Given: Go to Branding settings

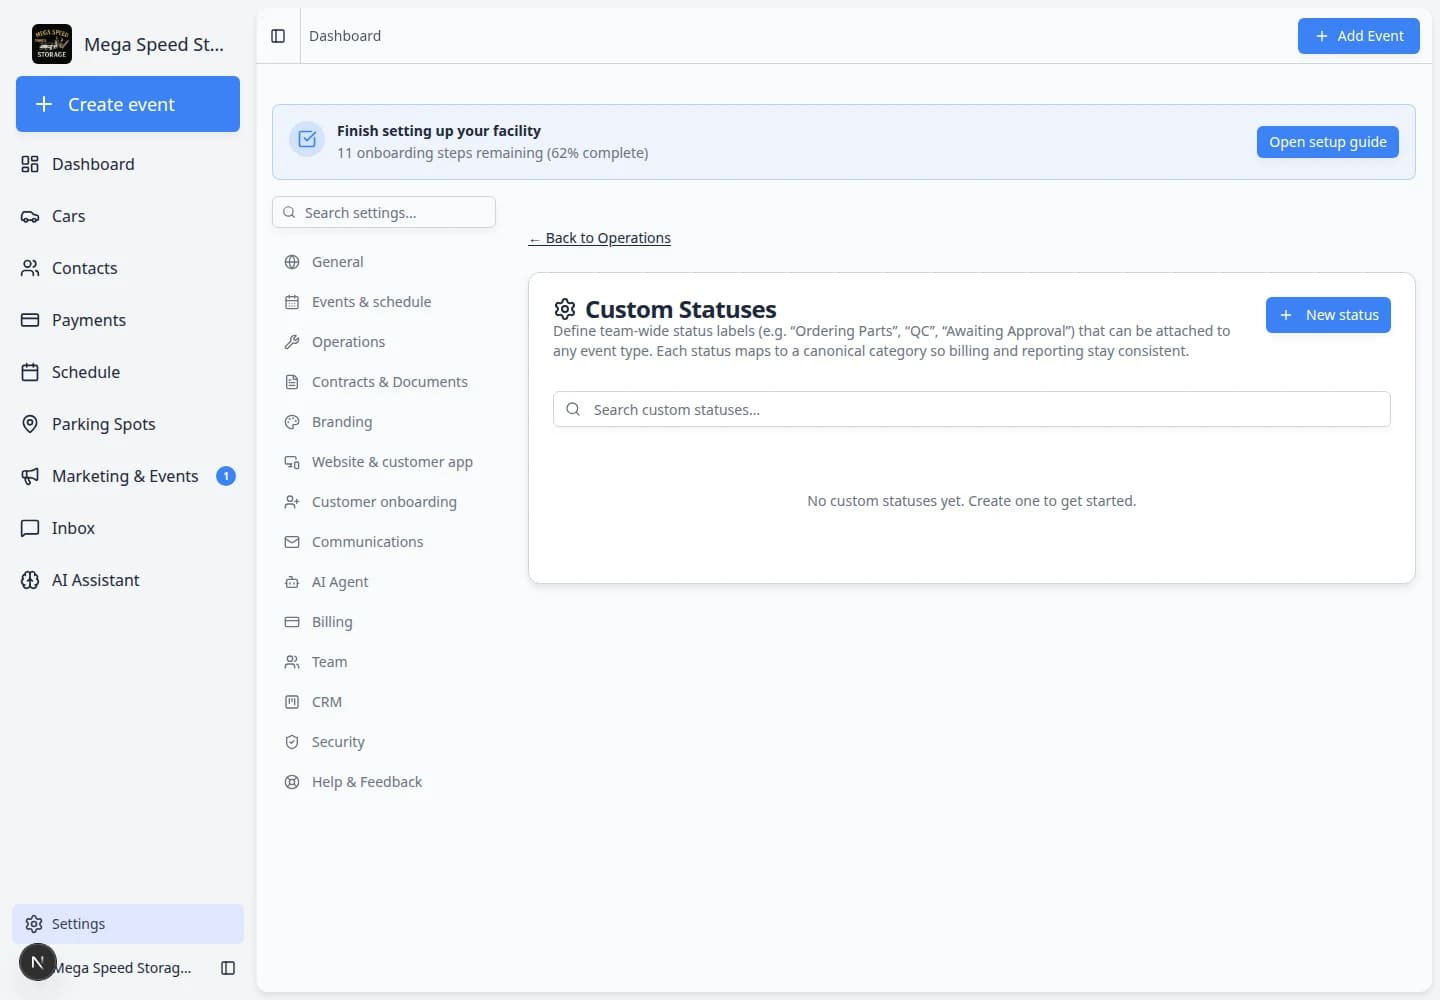Looking at the screenshot, I should [384, 422].
